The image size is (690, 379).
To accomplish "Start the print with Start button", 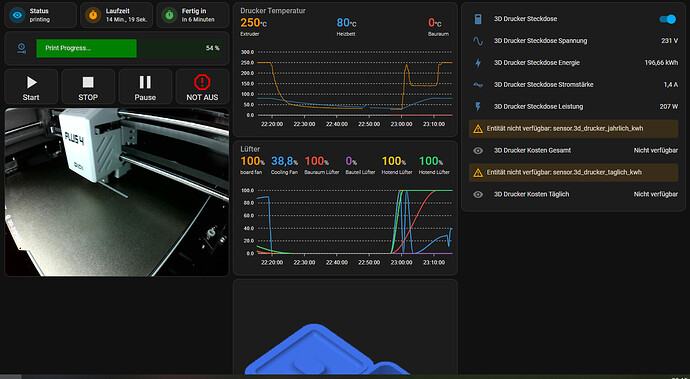I will [x=31, y=87].
